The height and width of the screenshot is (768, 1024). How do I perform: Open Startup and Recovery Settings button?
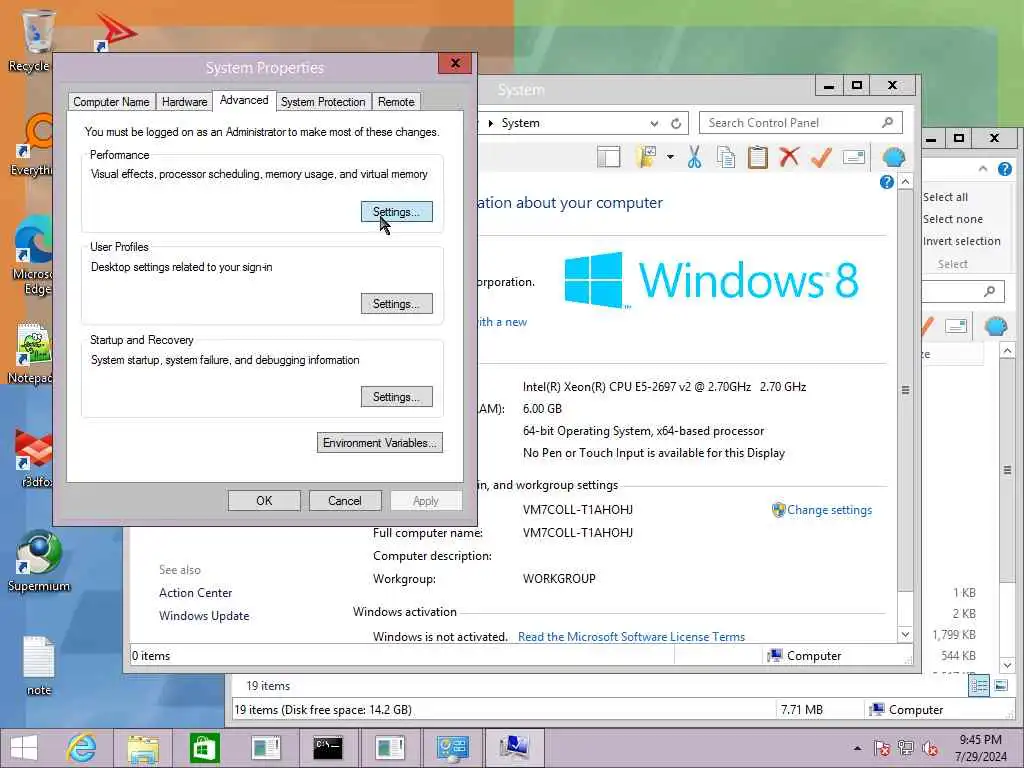click(396, 396)
